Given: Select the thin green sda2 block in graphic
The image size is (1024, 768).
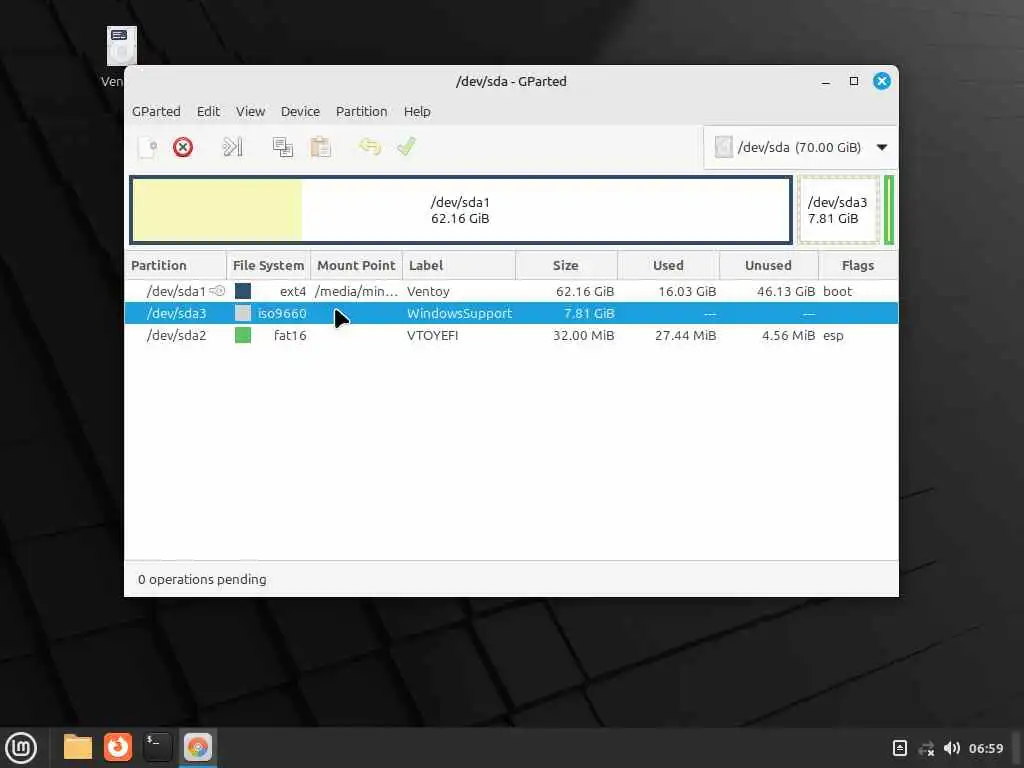Looking at the screenshot, I should click(x=889, y=210).
